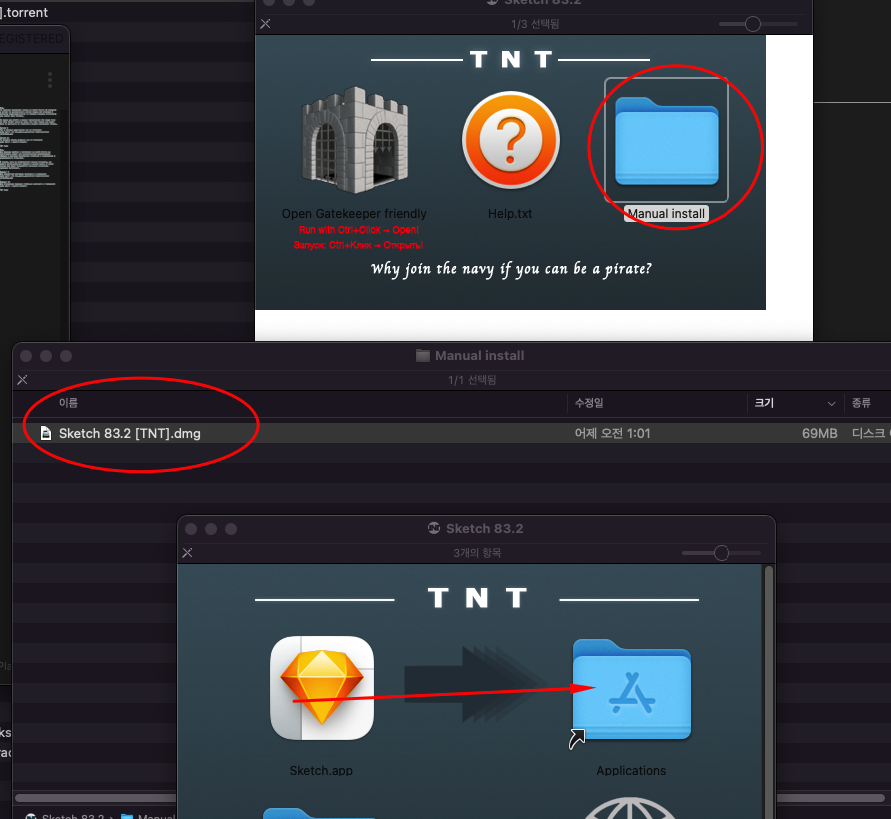
Task: Select the Applications label
Action: [631, 771]
